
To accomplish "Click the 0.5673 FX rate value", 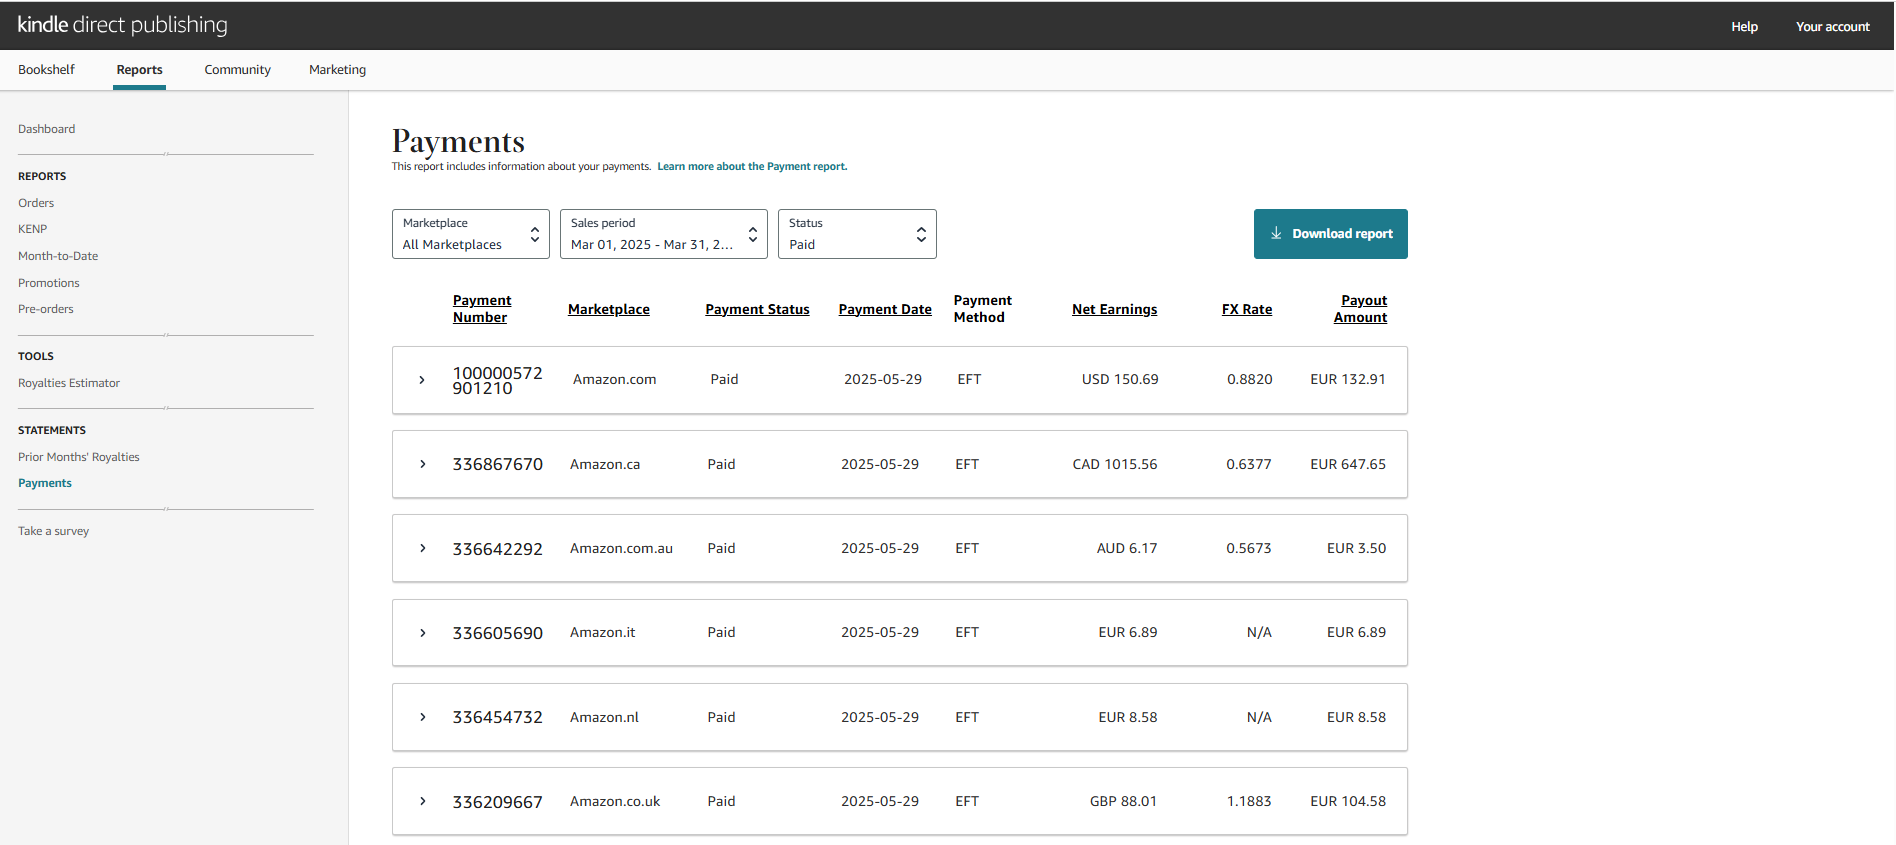I will pos(1249,548).
